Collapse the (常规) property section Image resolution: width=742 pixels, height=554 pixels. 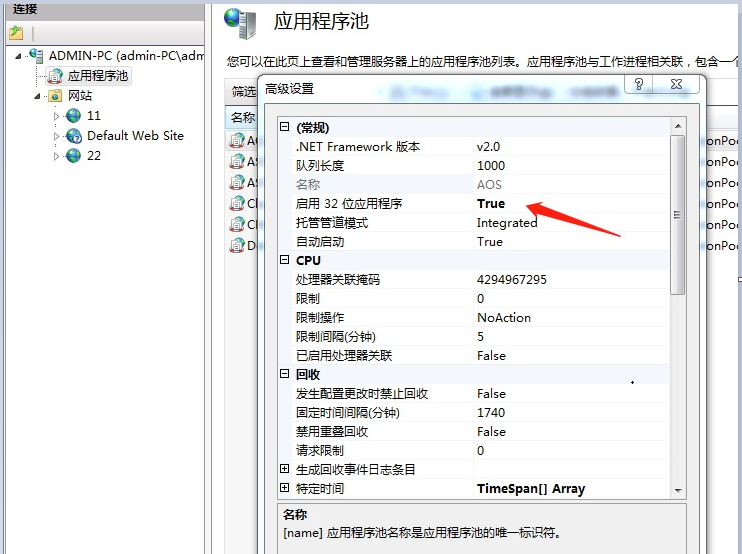284,127
